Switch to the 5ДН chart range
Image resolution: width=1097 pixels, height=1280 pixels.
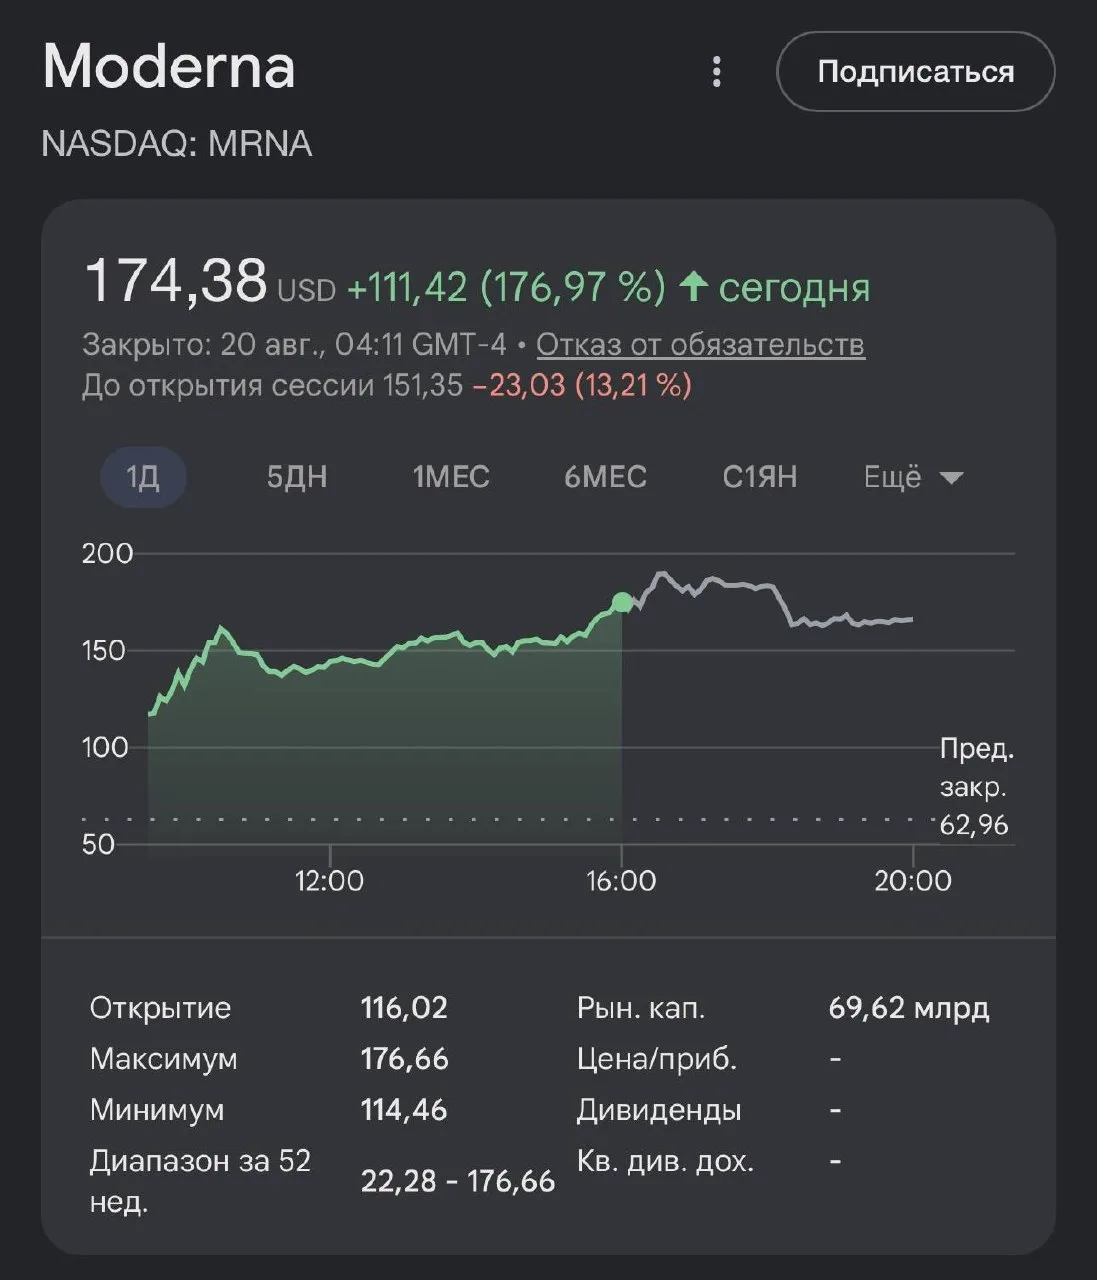(x=297, y=477)
